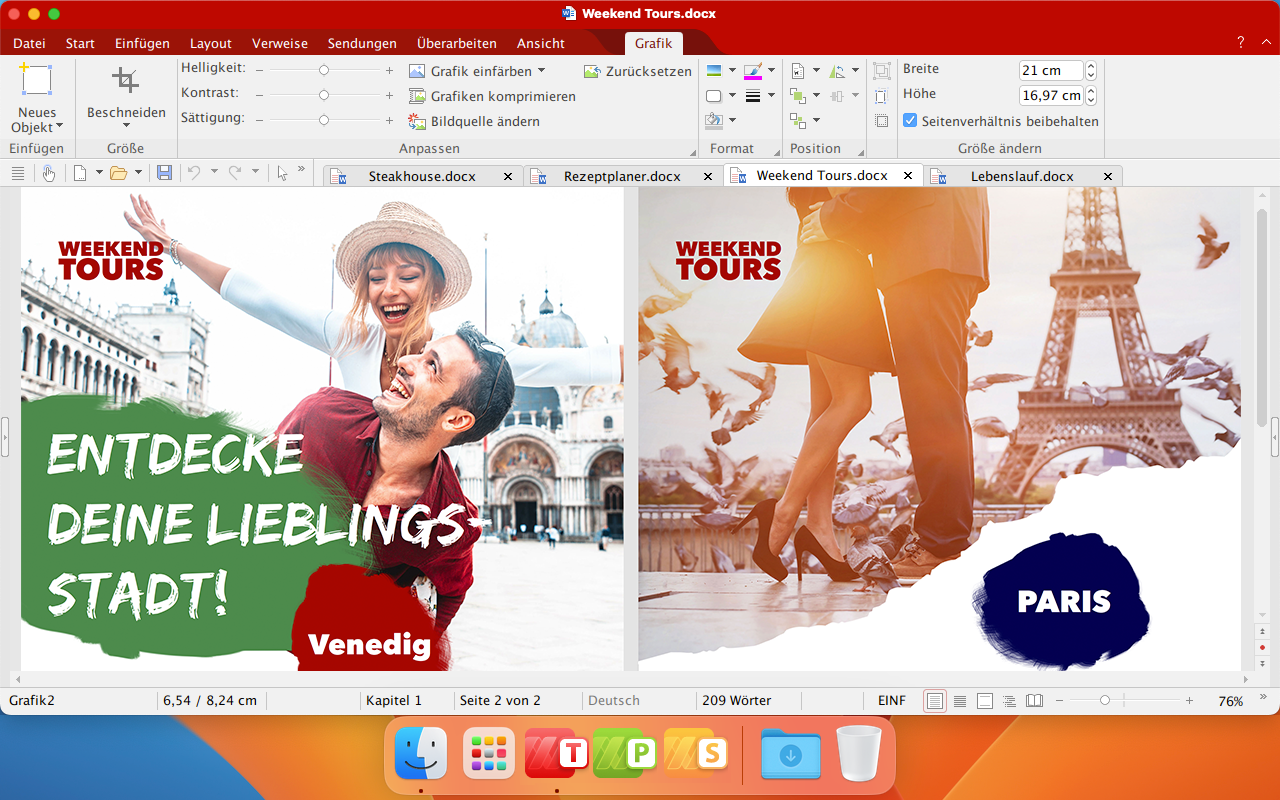Uncheck Seitenverhältnis beibehalten checkbox
Image resolution: width=1280 pixels, height=800 pixels.
pyautogui.click(x=910, y=121)
